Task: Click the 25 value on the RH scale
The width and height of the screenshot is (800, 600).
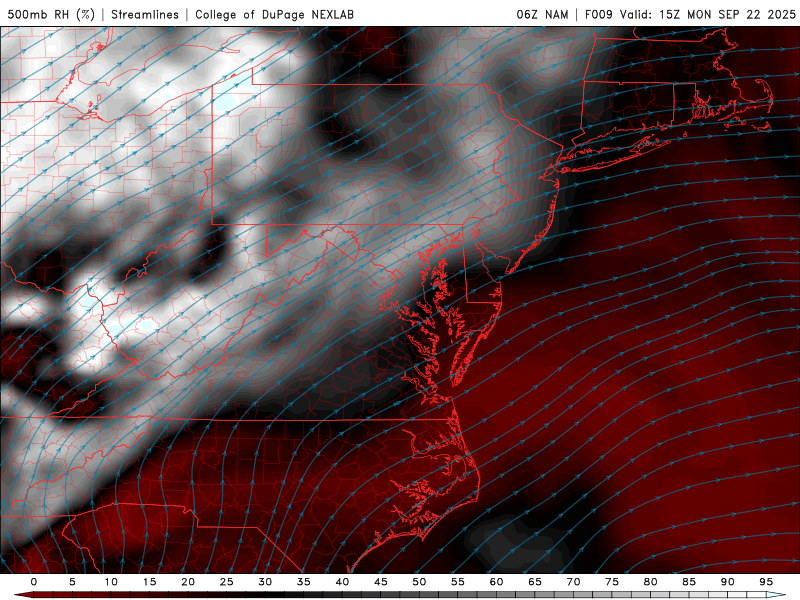Action: pos(227,582)
